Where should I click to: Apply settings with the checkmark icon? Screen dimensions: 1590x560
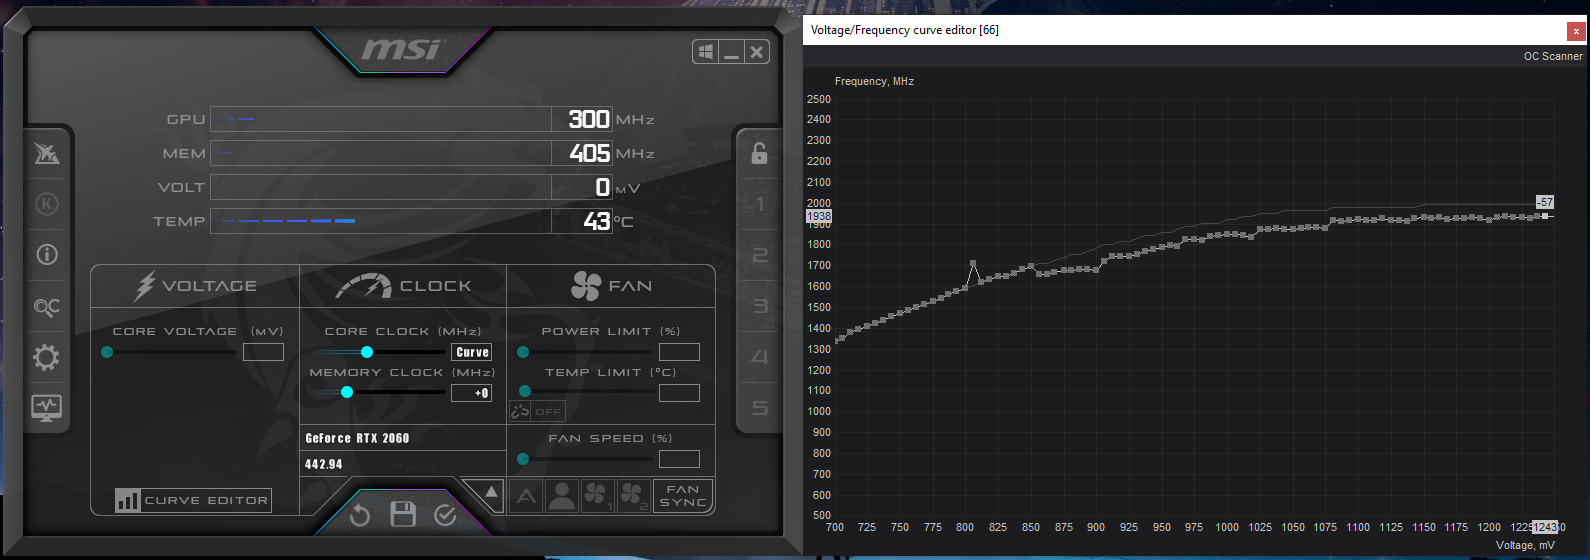click(446, 515)
